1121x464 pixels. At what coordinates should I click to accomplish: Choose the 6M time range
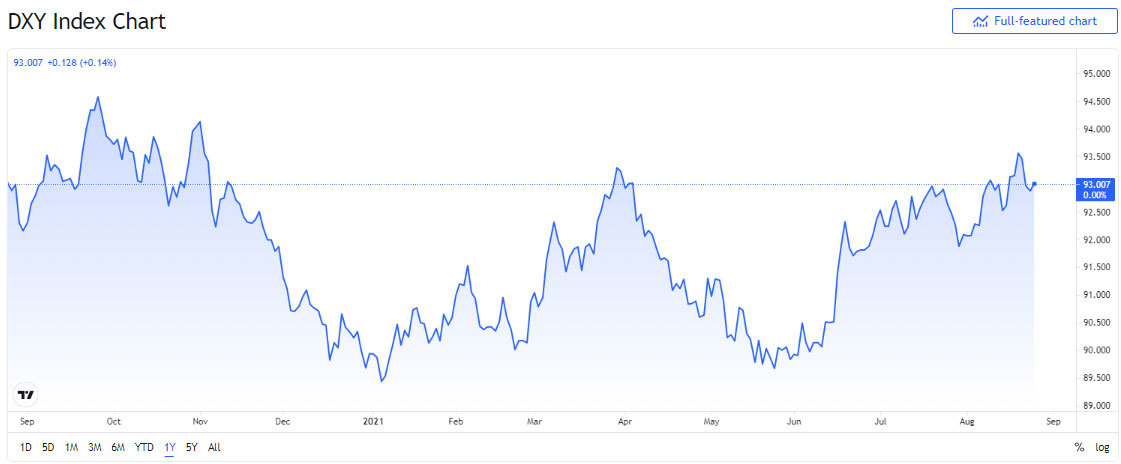118,447
